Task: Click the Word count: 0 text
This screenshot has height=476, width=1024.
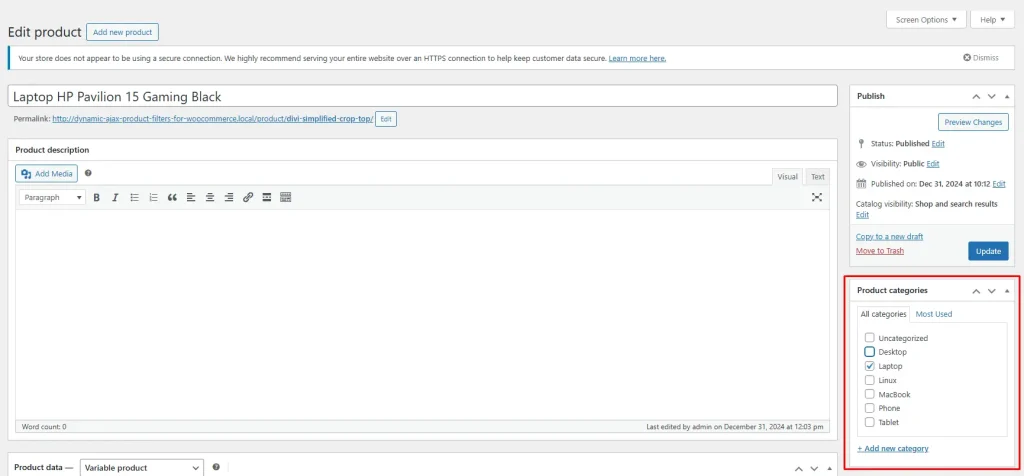Action: (x=44, y=427)
